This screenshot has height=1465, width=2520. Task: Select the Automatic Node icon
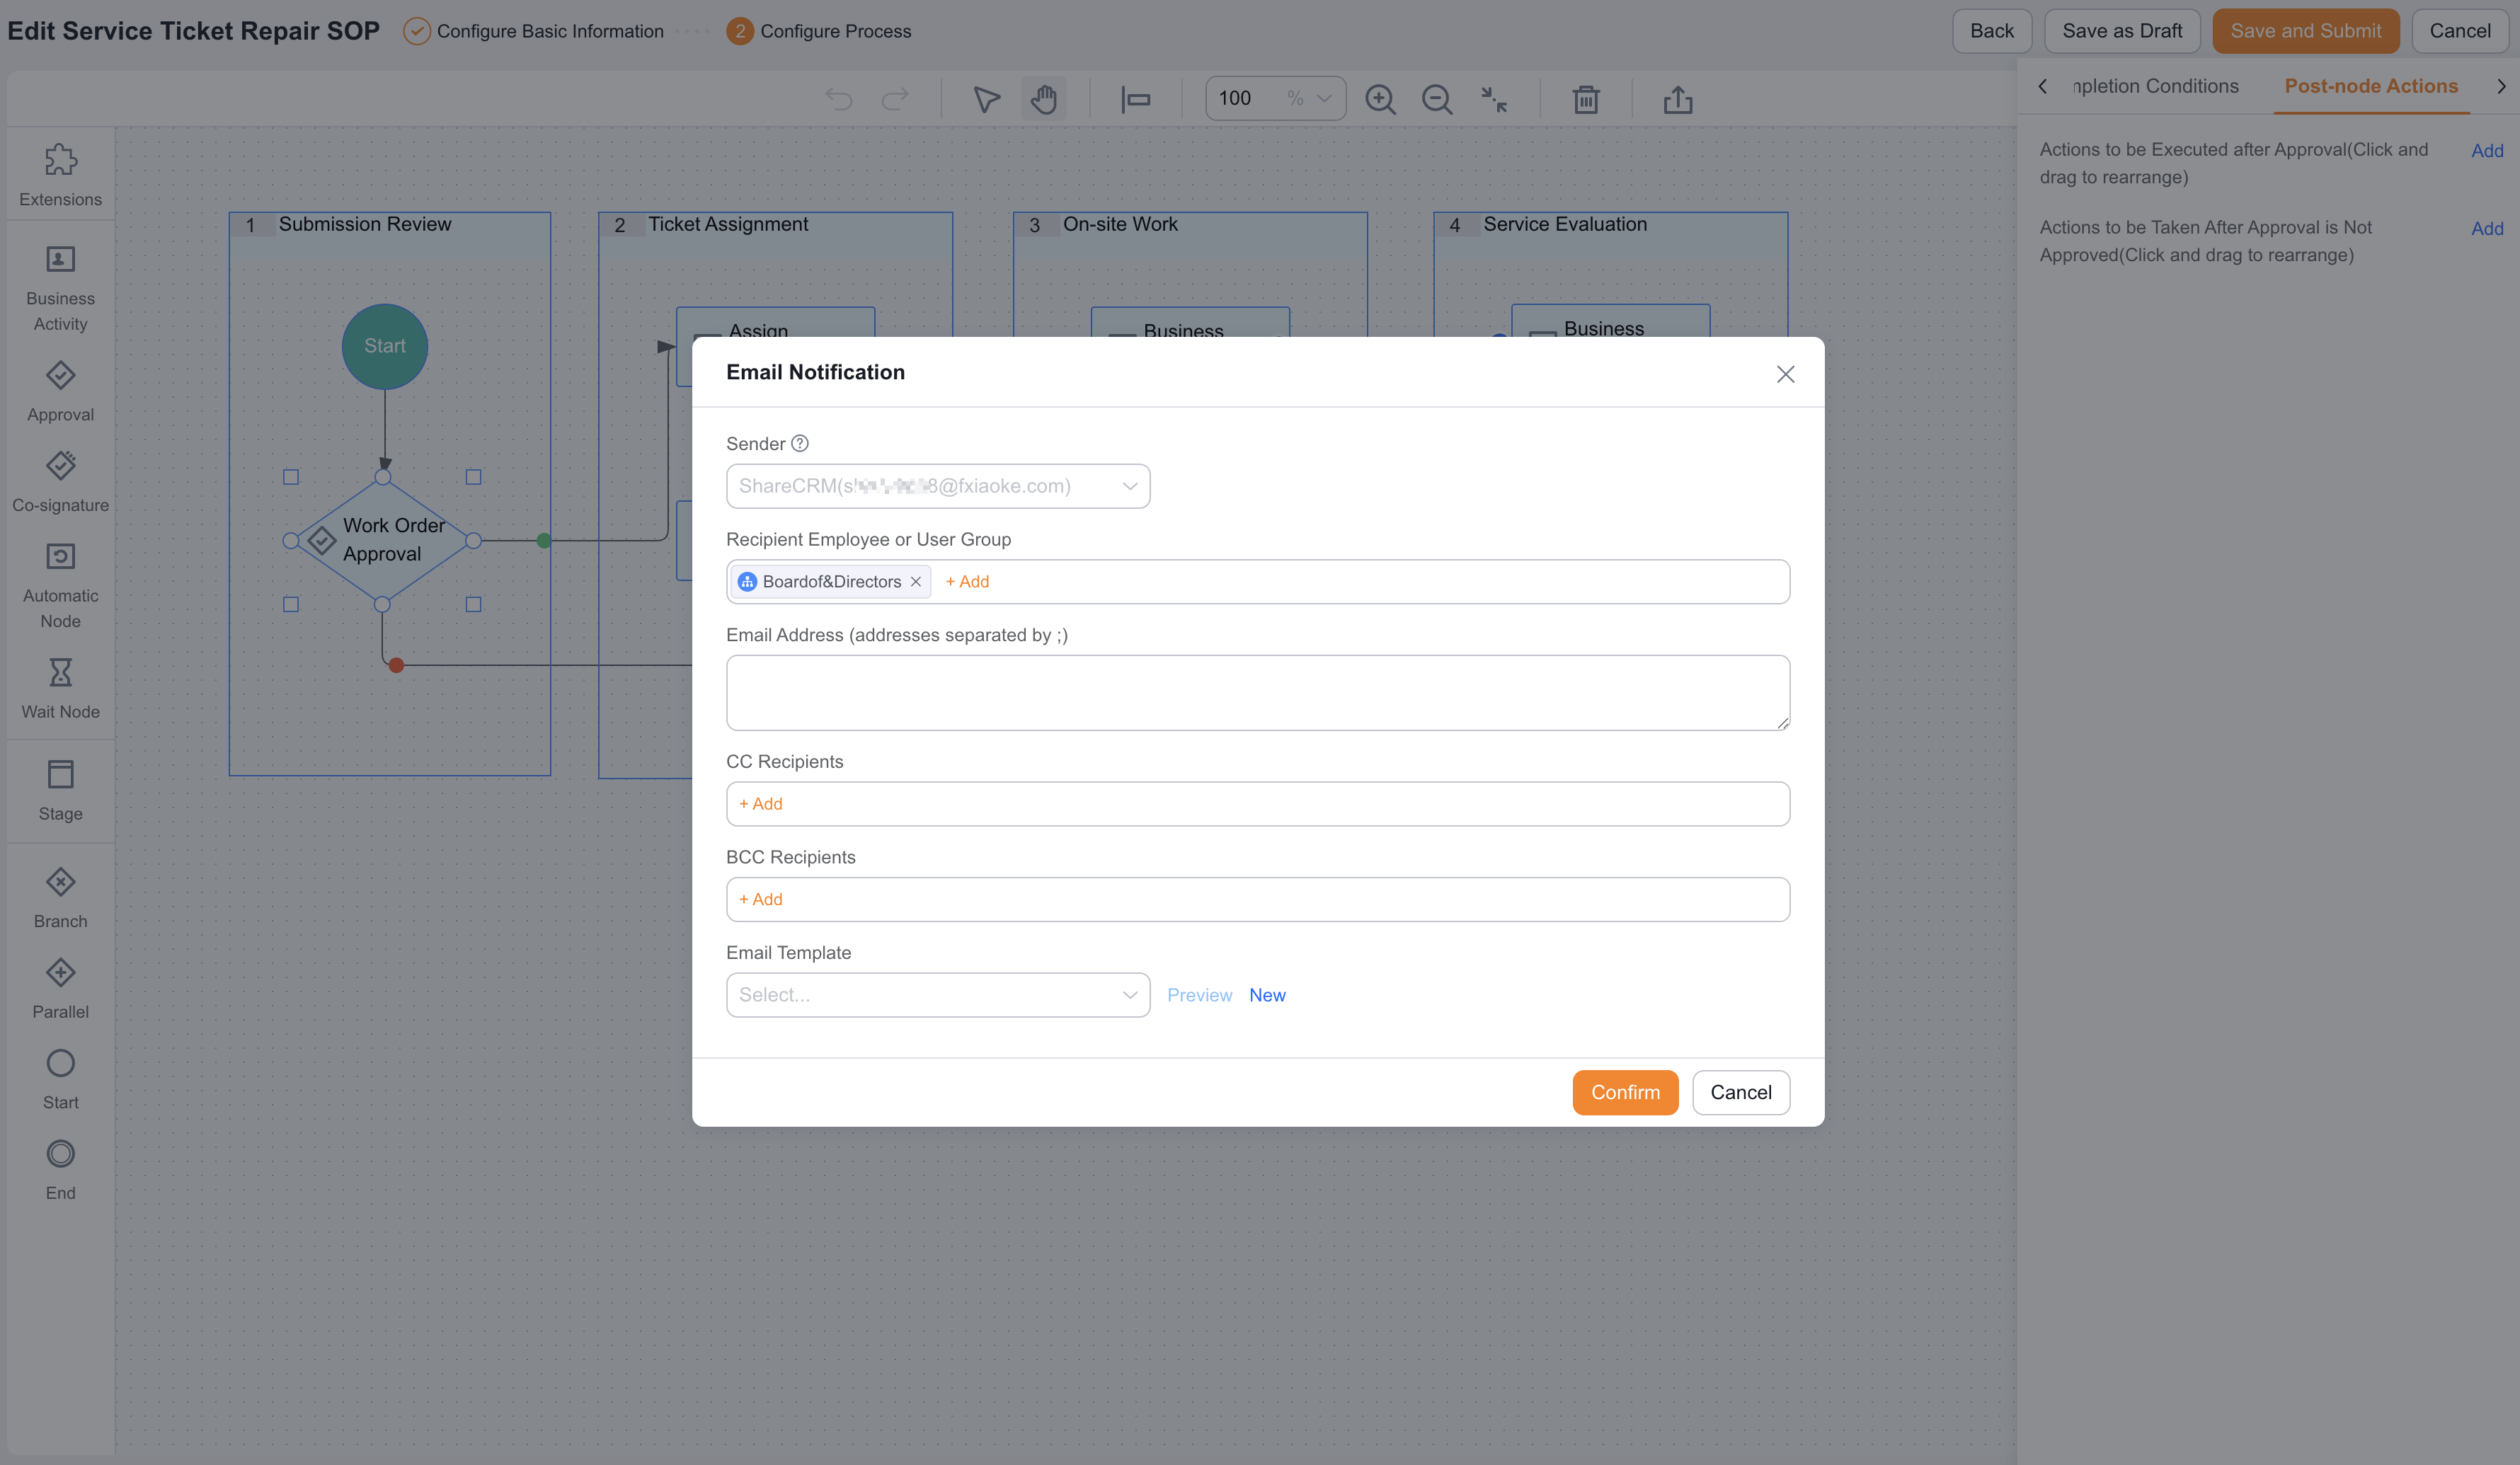[60, 557]
